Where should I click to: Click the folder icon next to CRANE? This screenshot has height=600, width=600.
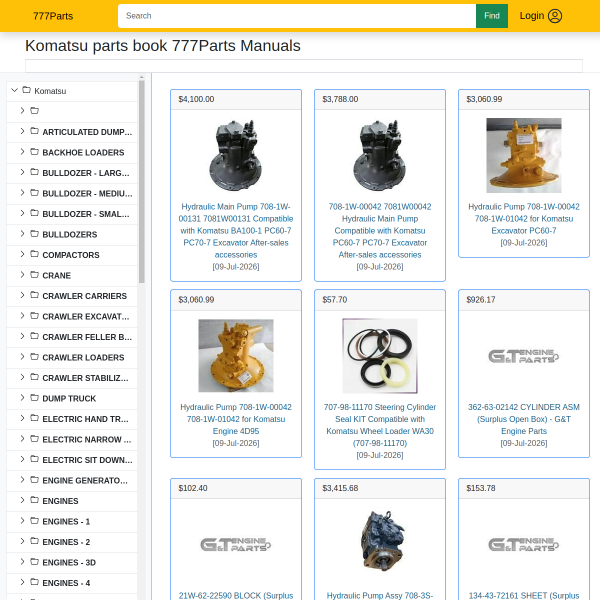coord(34,275)
